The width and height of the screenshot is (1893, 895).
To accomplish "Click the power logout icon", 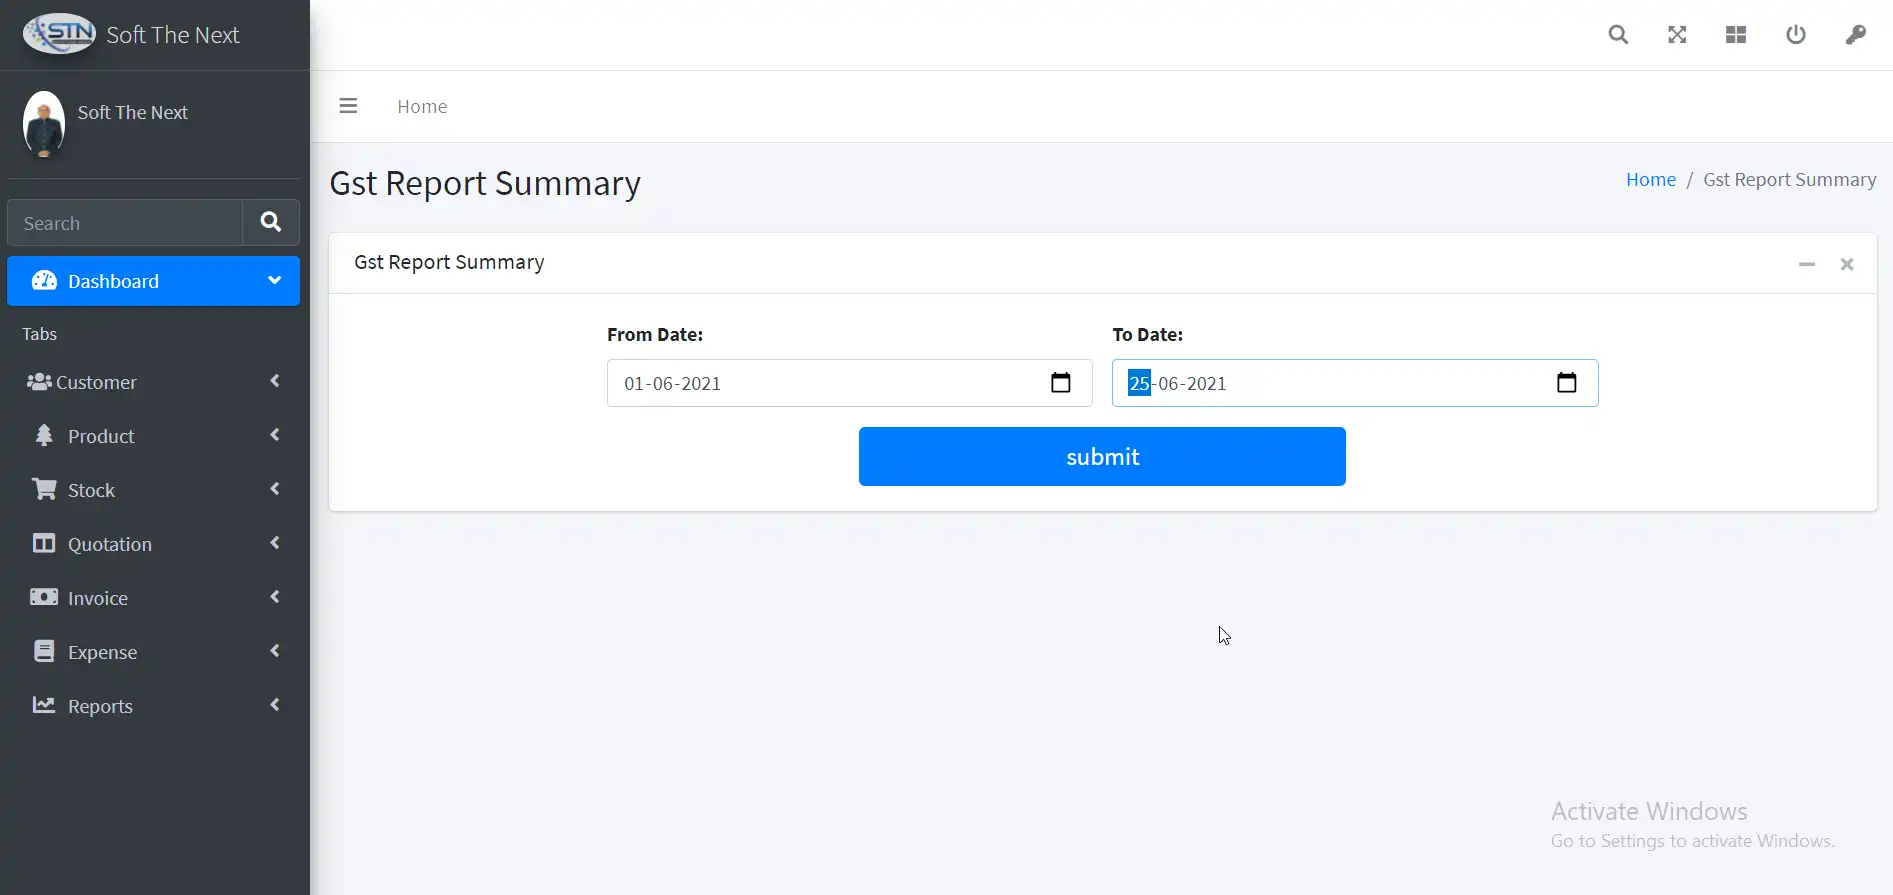I will pos(1796,35).
